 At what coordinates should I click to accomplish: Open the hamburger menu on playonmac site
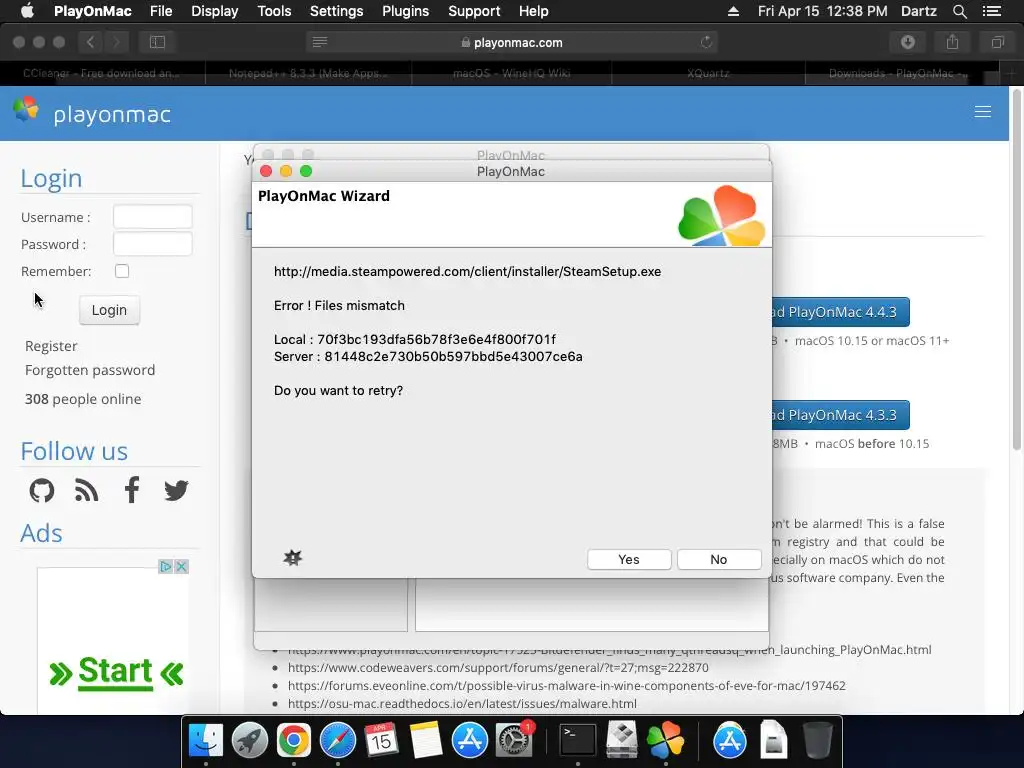coord(983,112)
